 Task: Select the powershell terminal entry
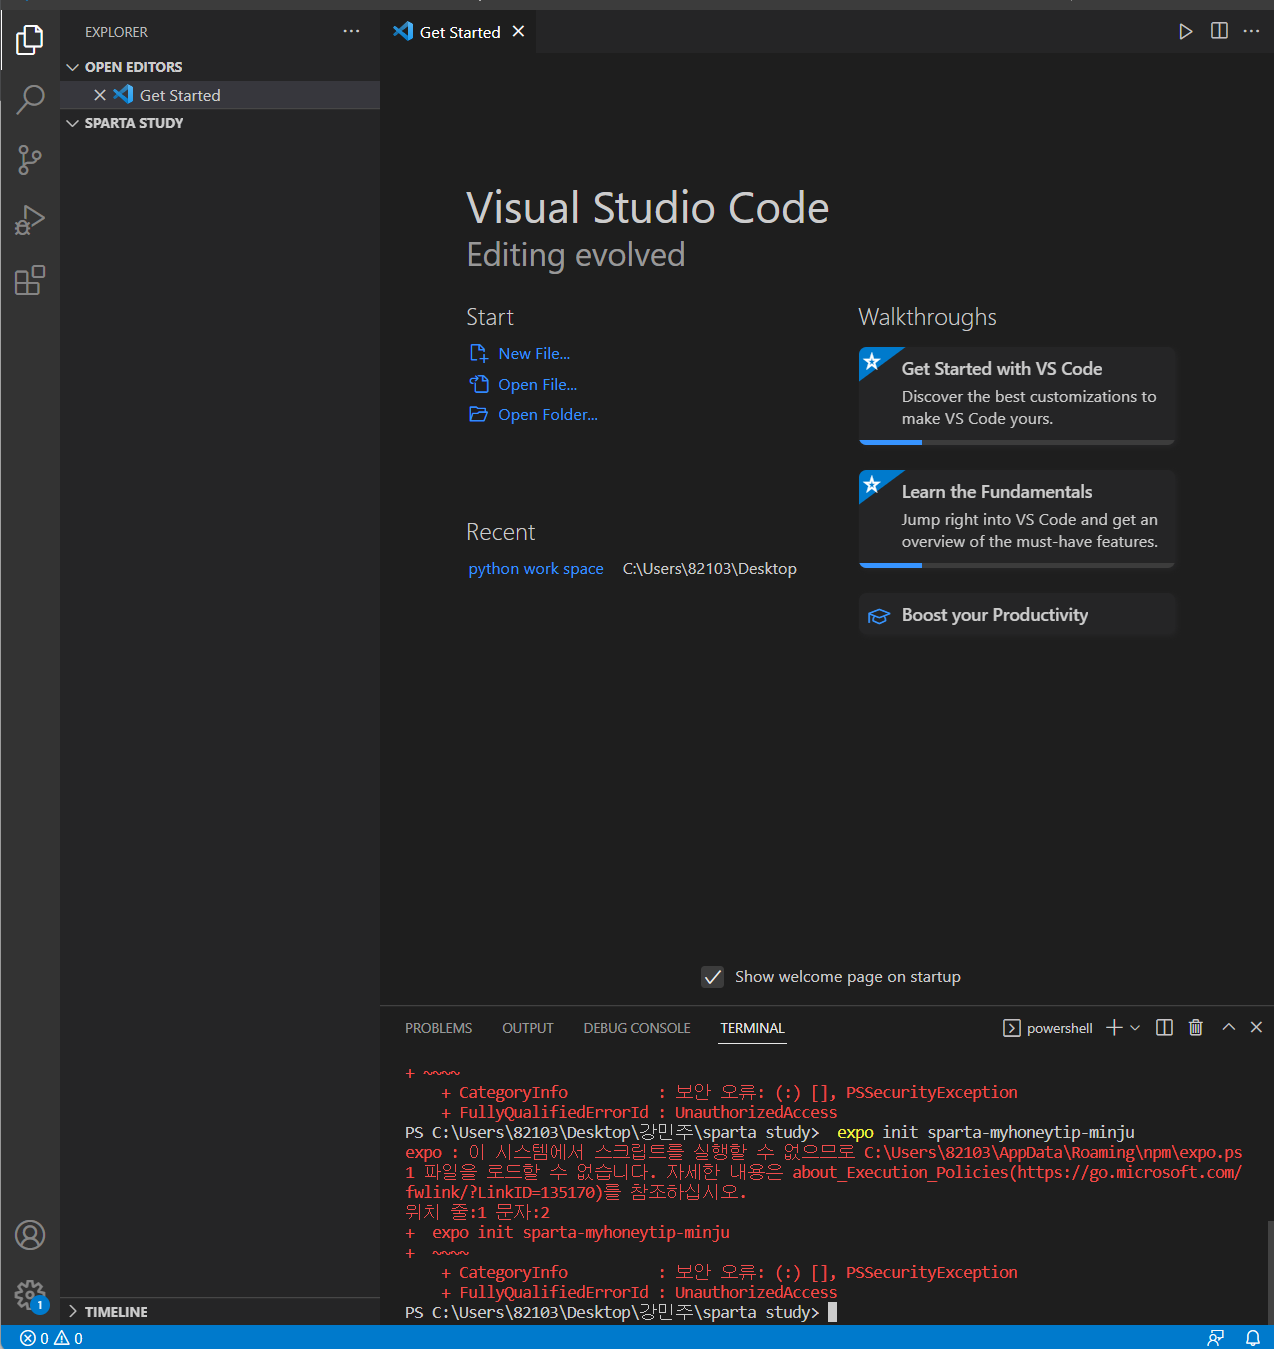1048,1028
